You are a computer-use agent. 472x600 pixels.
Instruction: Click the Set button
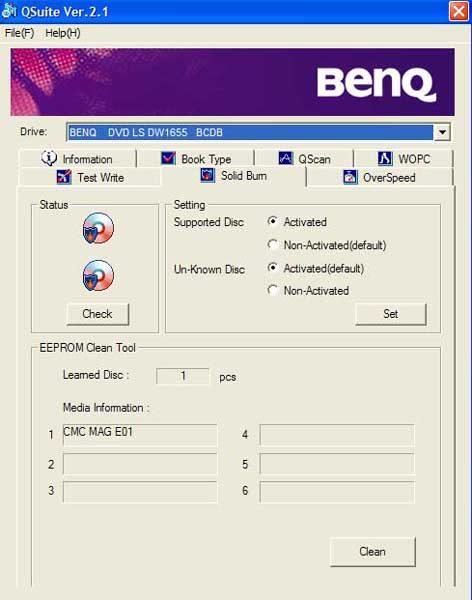pos(390,314)
